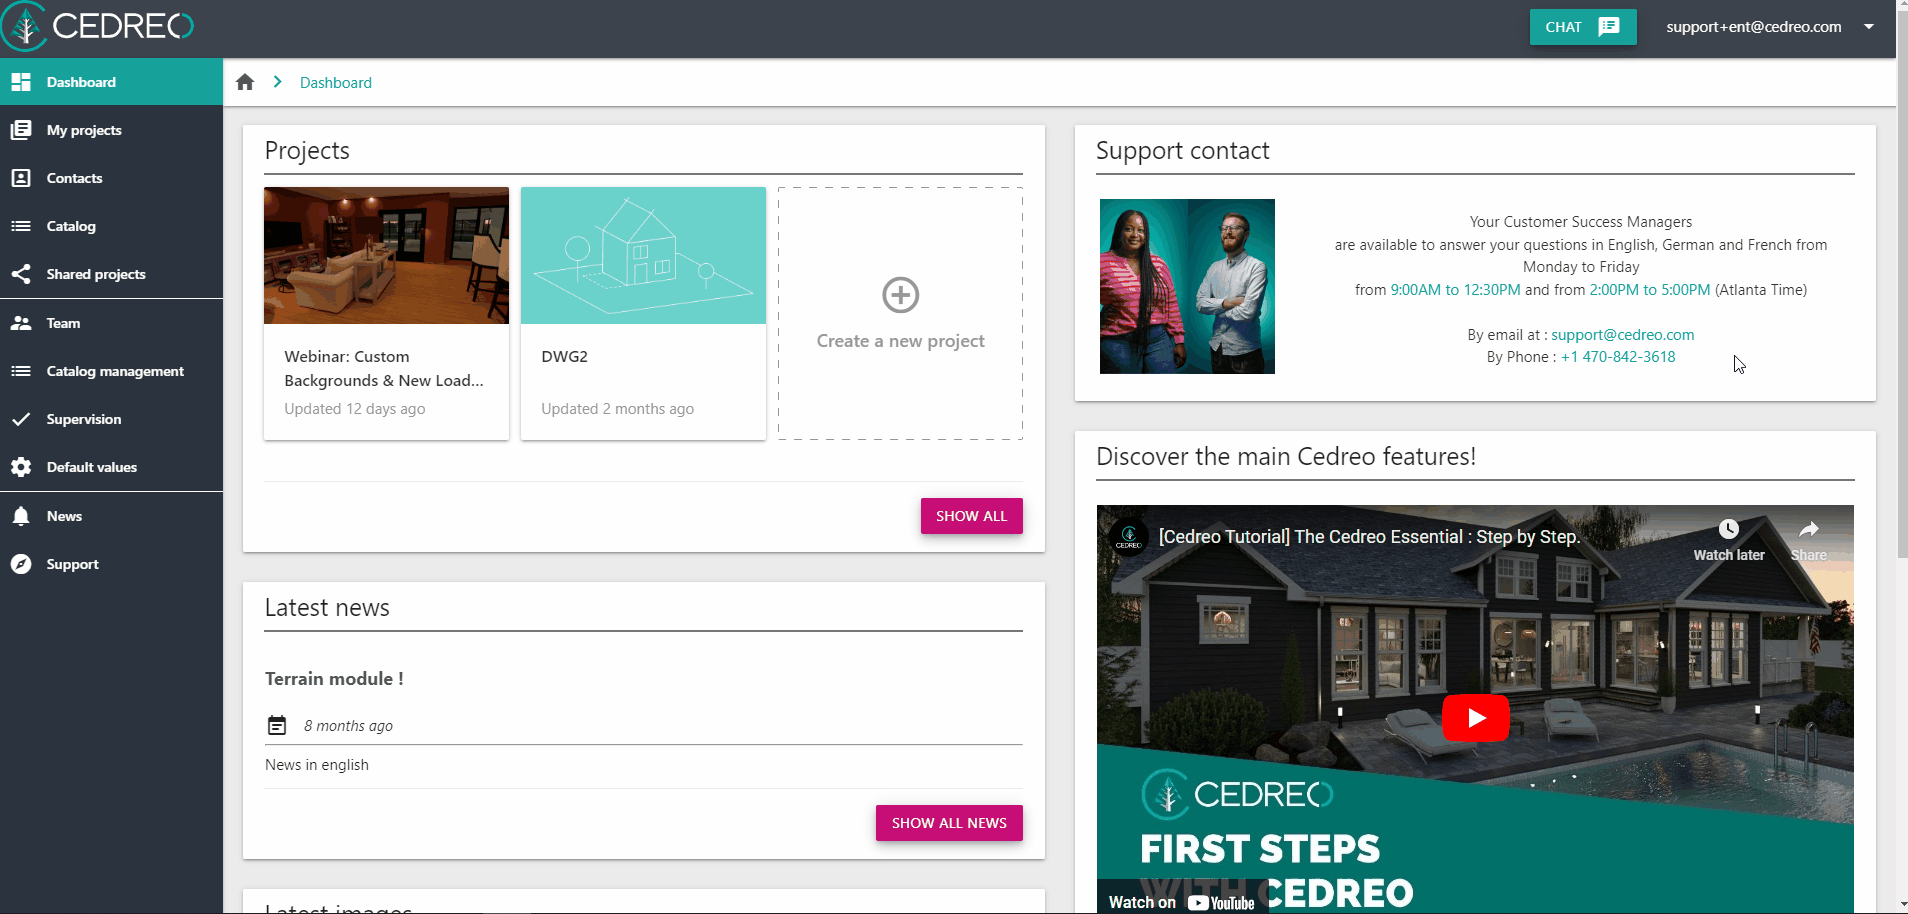Click the Create a new project card
Screen dimensions: 1908x914
tap(900, 313)
